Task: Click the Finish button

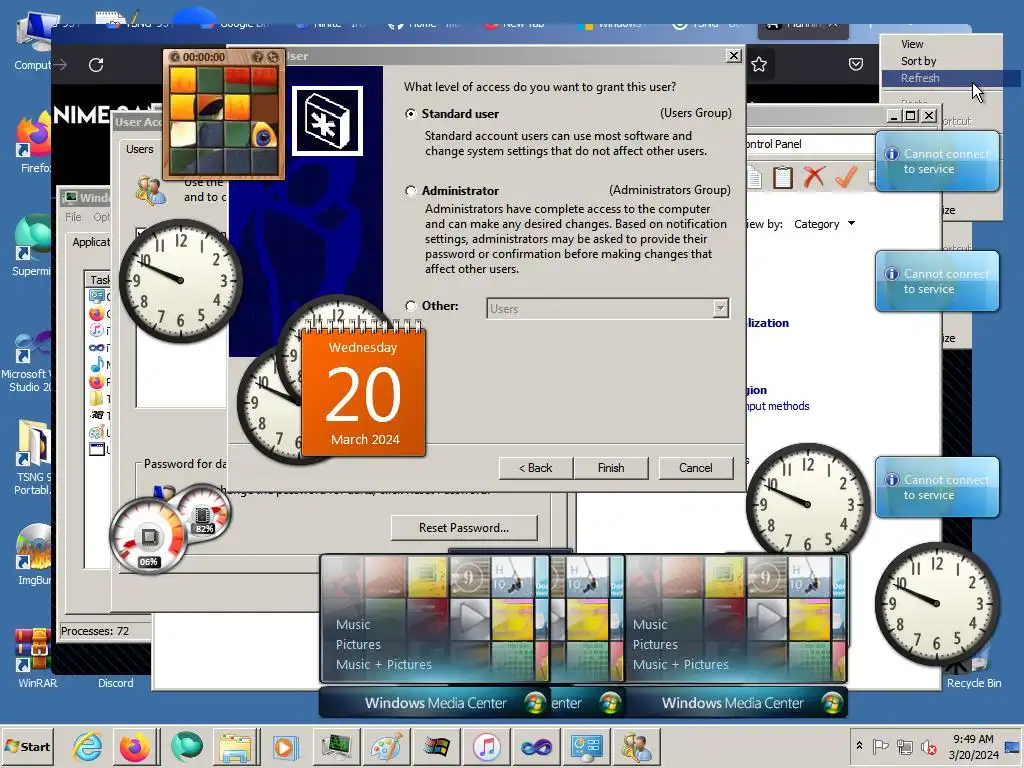Action: (x=611, y=468)
